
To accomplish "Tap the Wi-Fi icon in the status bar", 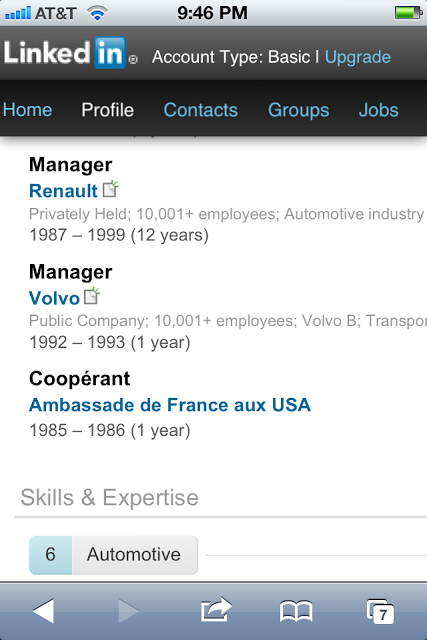I will pyautogui.click(x=97, y=13).
